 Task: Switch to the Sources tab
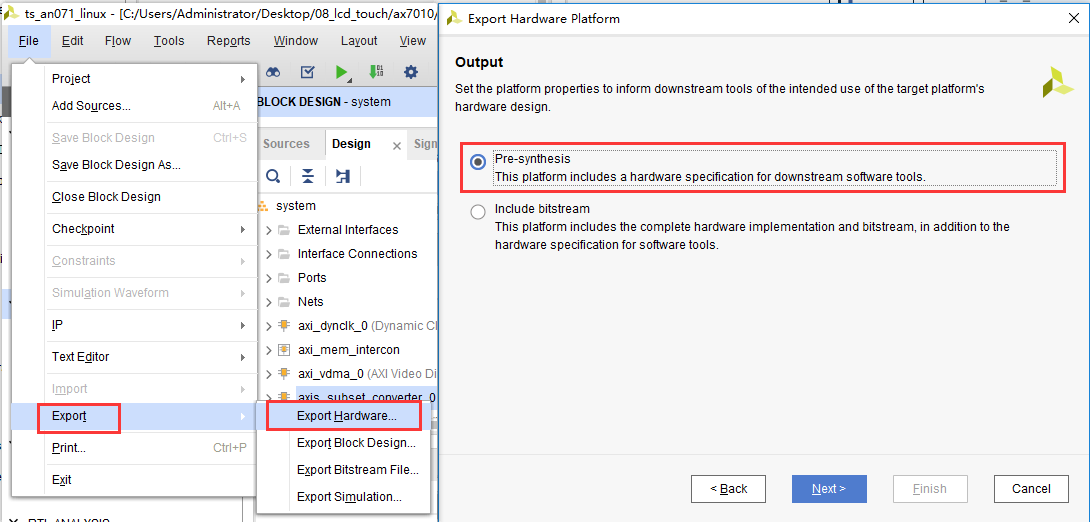pos(286,144)
